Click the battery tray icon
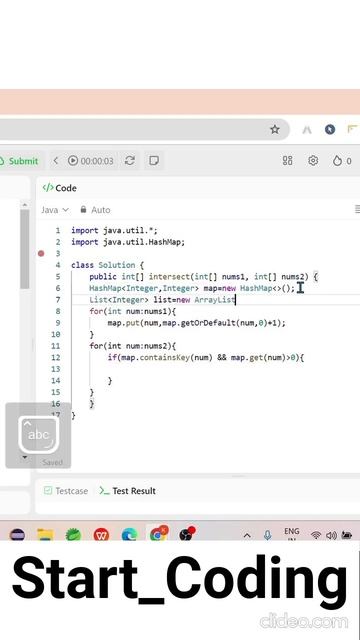 347,535
